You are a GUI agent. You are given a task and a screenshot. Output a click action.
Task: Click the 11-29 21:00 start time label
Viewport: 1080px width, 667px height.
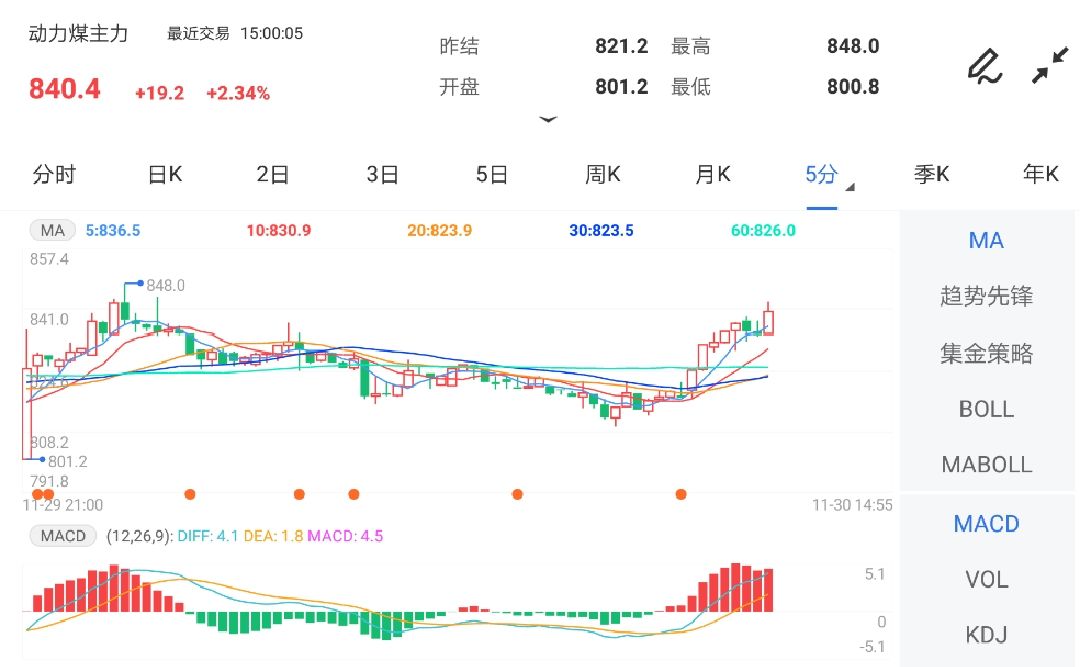point(63,505)
